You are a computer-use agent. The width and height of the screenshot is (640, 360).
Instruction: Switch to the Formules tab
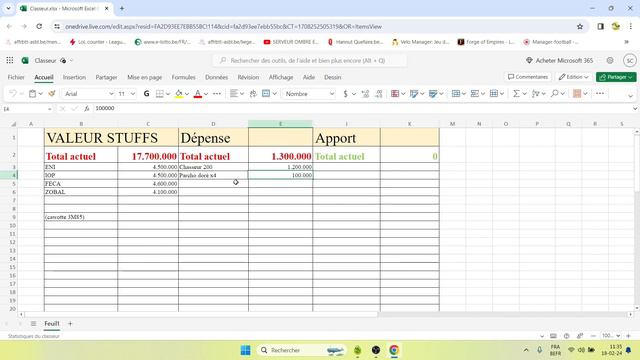(183, 77)
